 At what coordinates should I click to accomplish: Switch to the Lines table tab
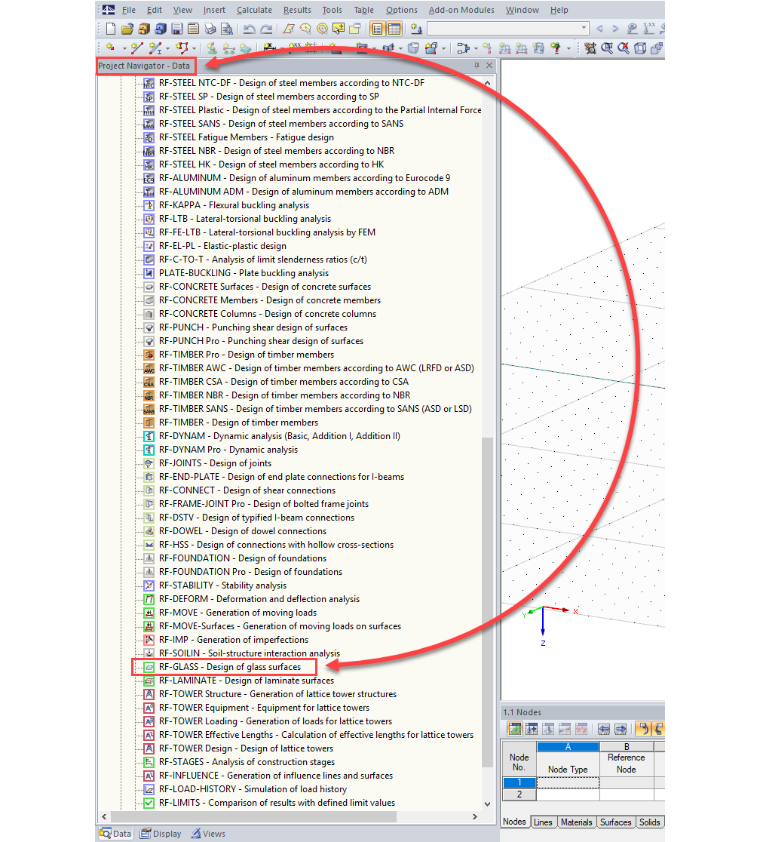(x=542, y=822)
